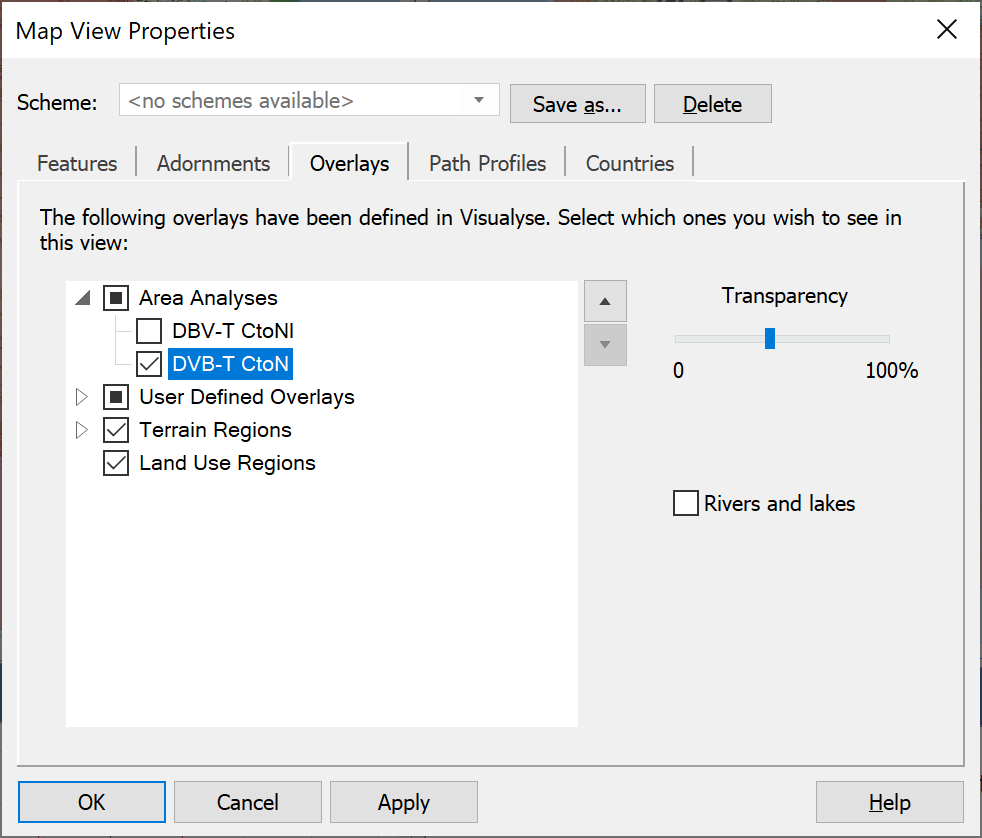The height and width of the screenshot is (838, 982).
Task: Expand the User Defined Overlays node
Action: pos(81,397)
